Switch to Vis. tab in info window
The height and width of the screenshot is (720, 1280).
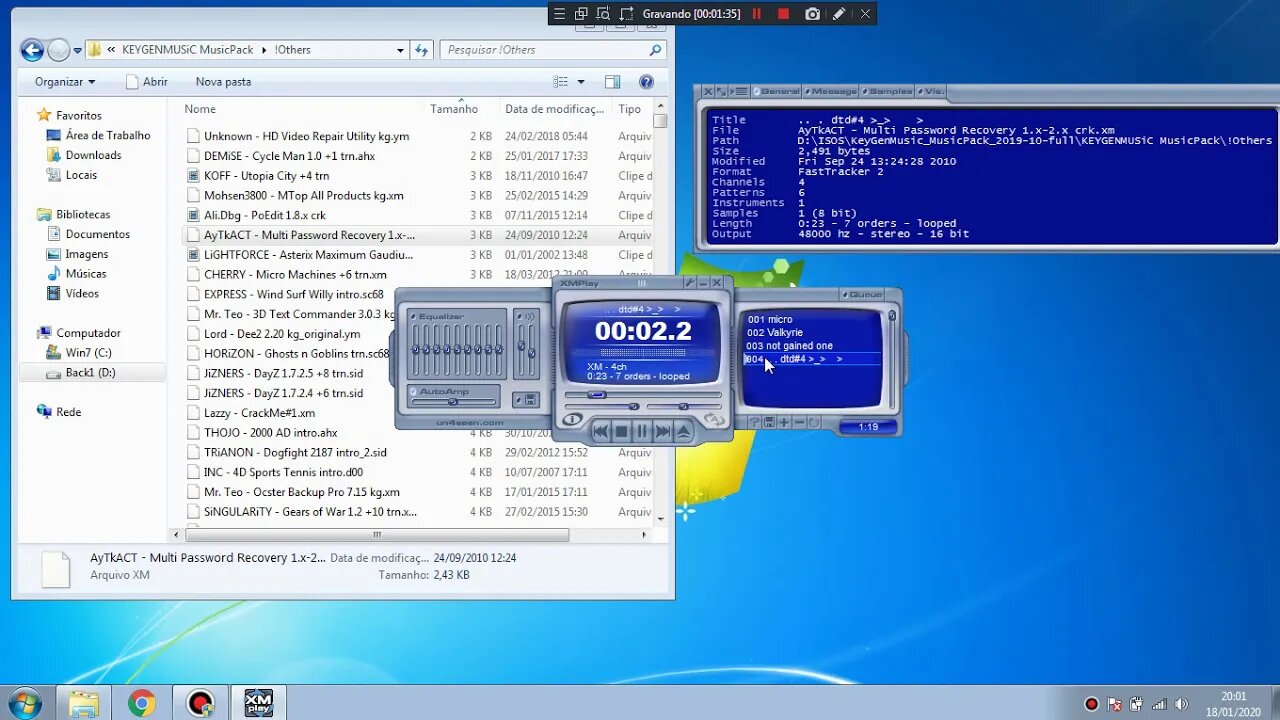tap(930, 91)
